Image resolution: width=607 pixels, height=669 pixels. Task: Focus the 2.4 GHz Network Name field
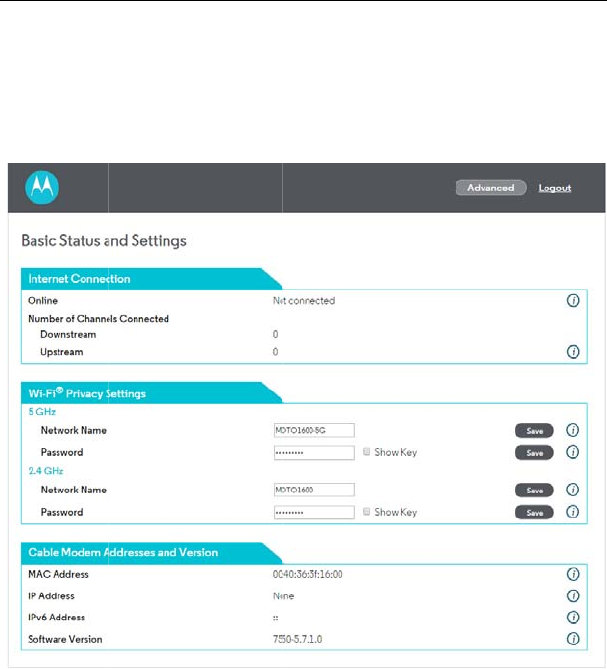[x=314, y=490]
